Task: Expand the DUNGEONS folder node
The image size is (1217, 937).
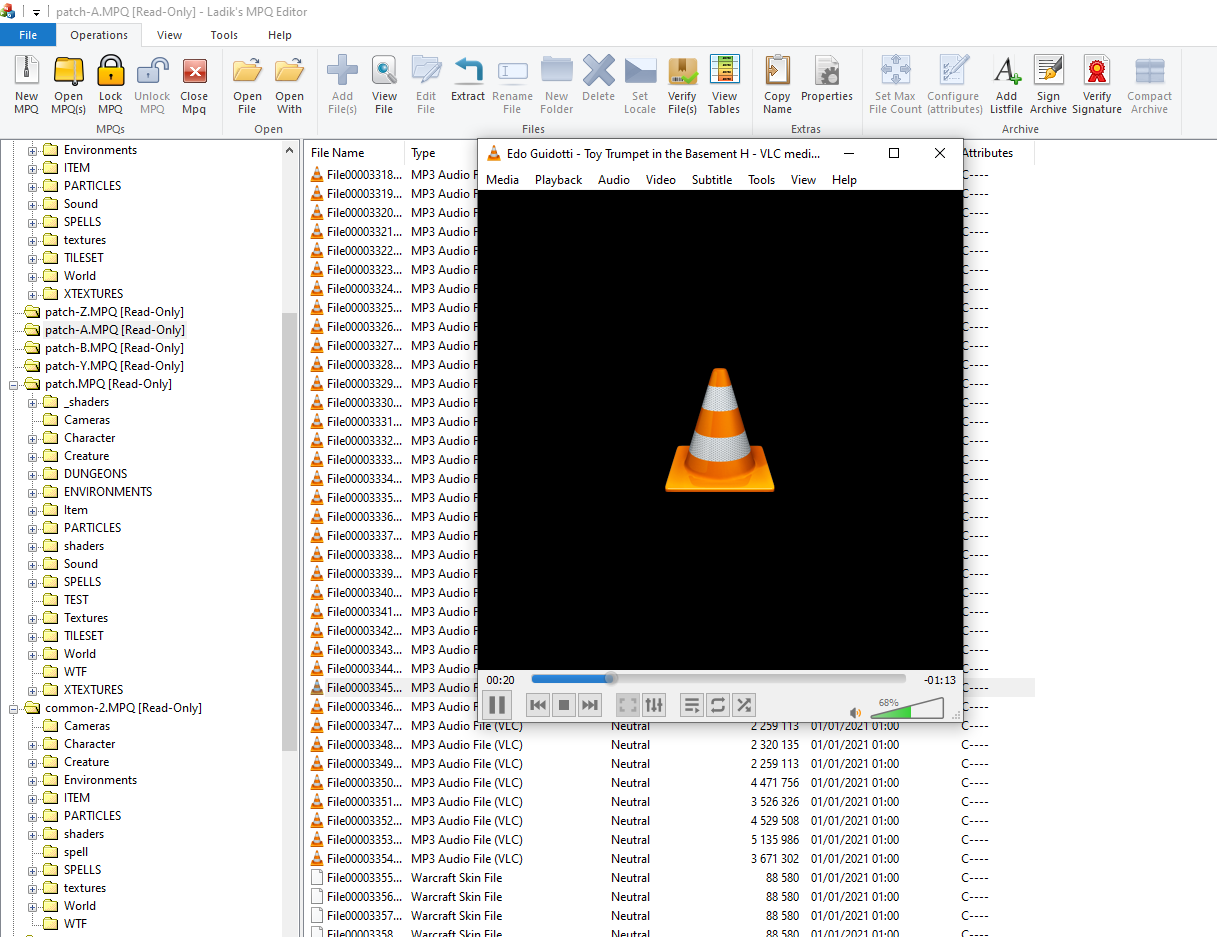Action: pos(33,474)
